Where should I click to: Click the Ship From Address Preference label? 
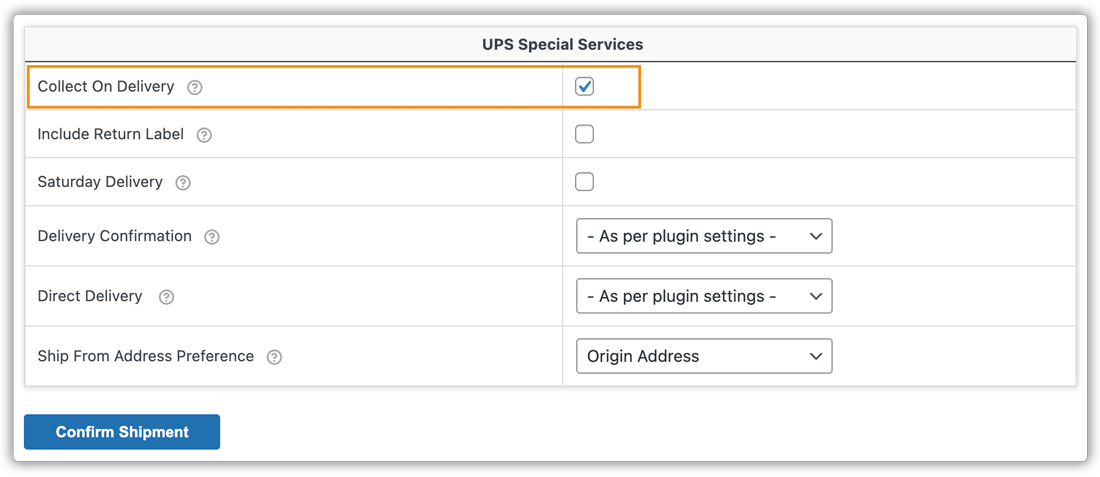pyautogui.click(x=146, y=356)
